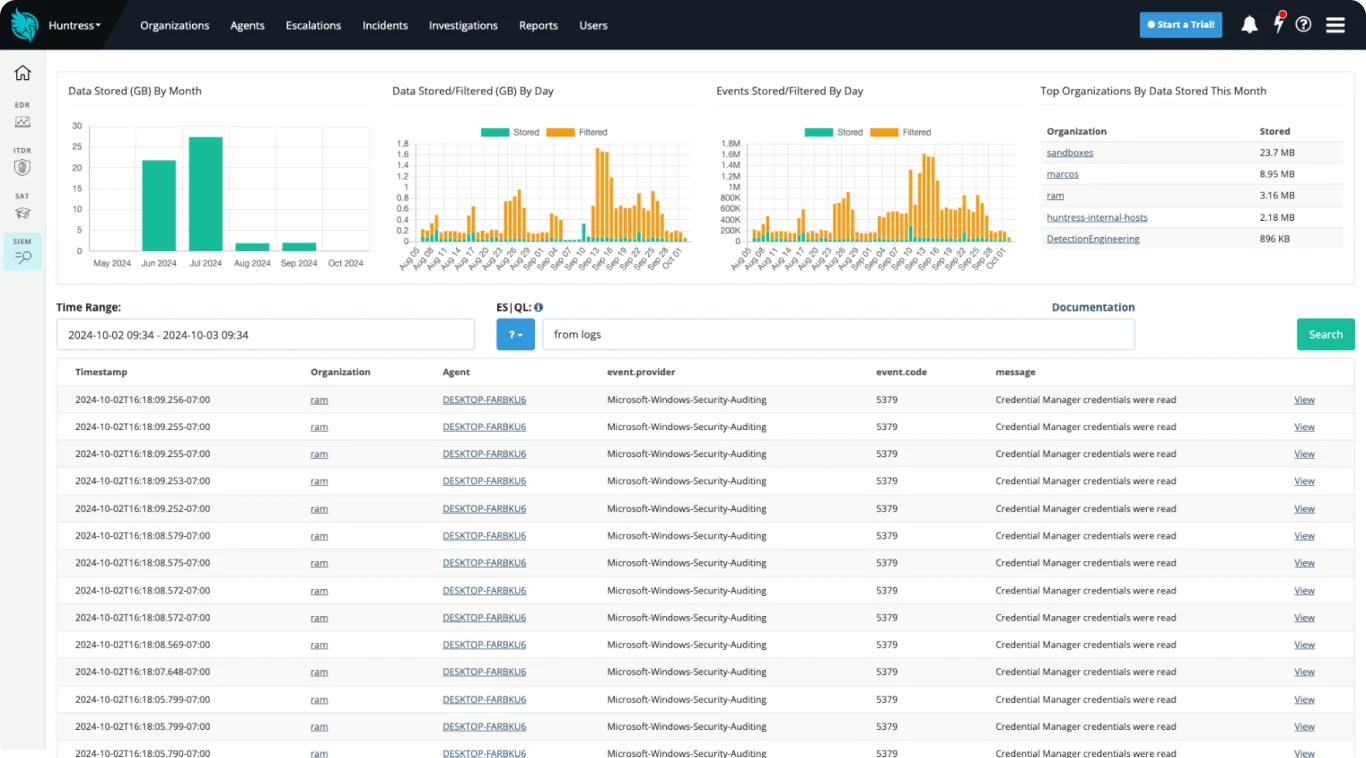Open the Time Range picker field
Screen dimensions: 1366x758
[265, 334]
